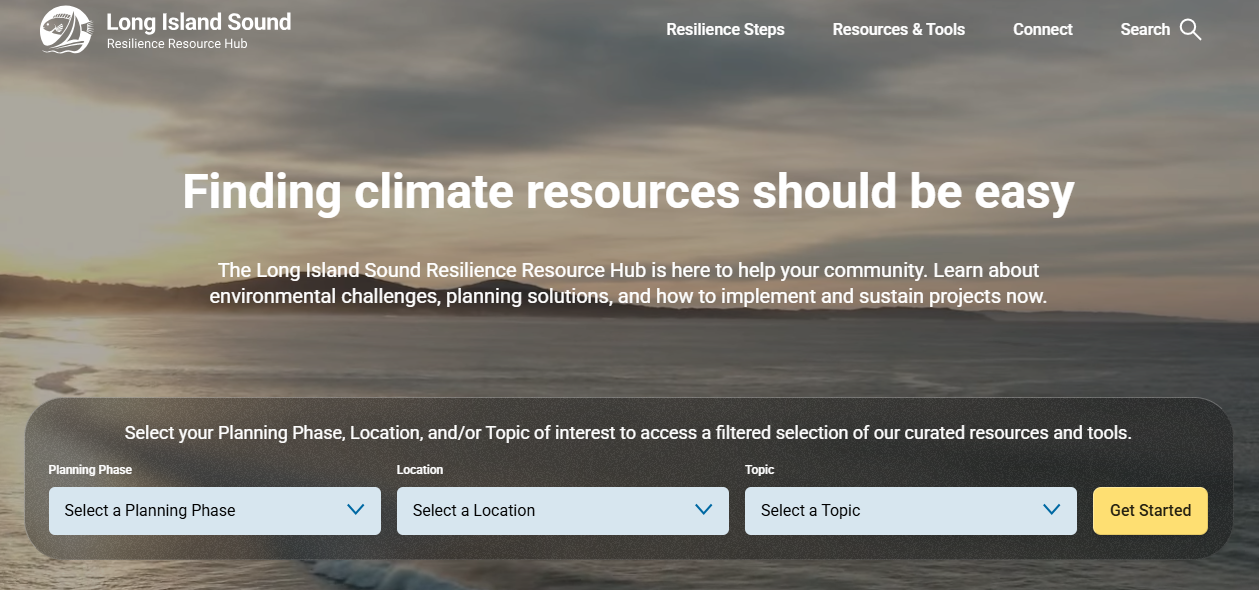Click the Long Island Sound site title
This screenshot has height=590, width=1259.
199,22
